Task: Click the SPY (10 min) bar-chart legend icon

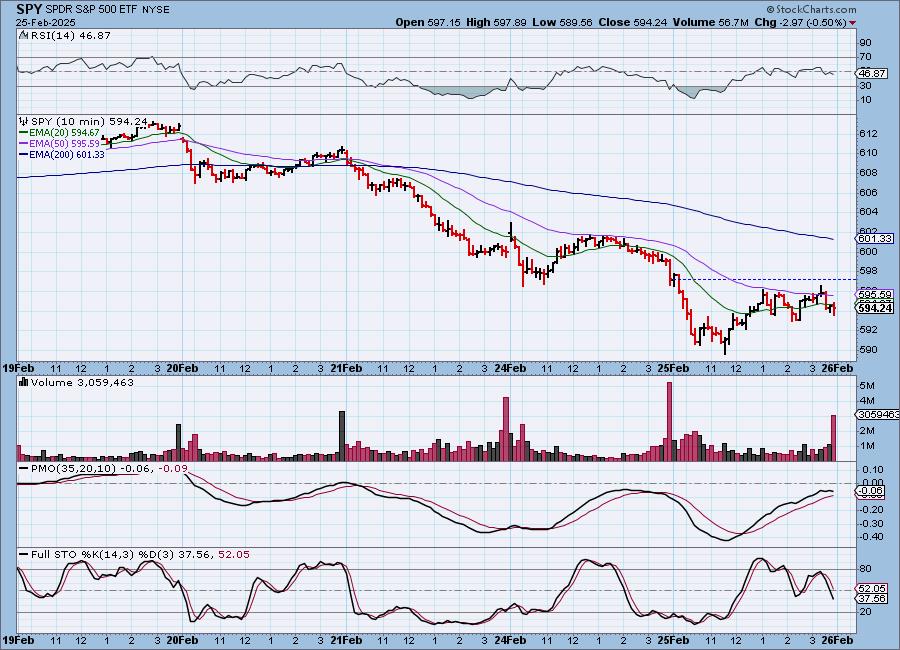Action: tap(24, 121)
